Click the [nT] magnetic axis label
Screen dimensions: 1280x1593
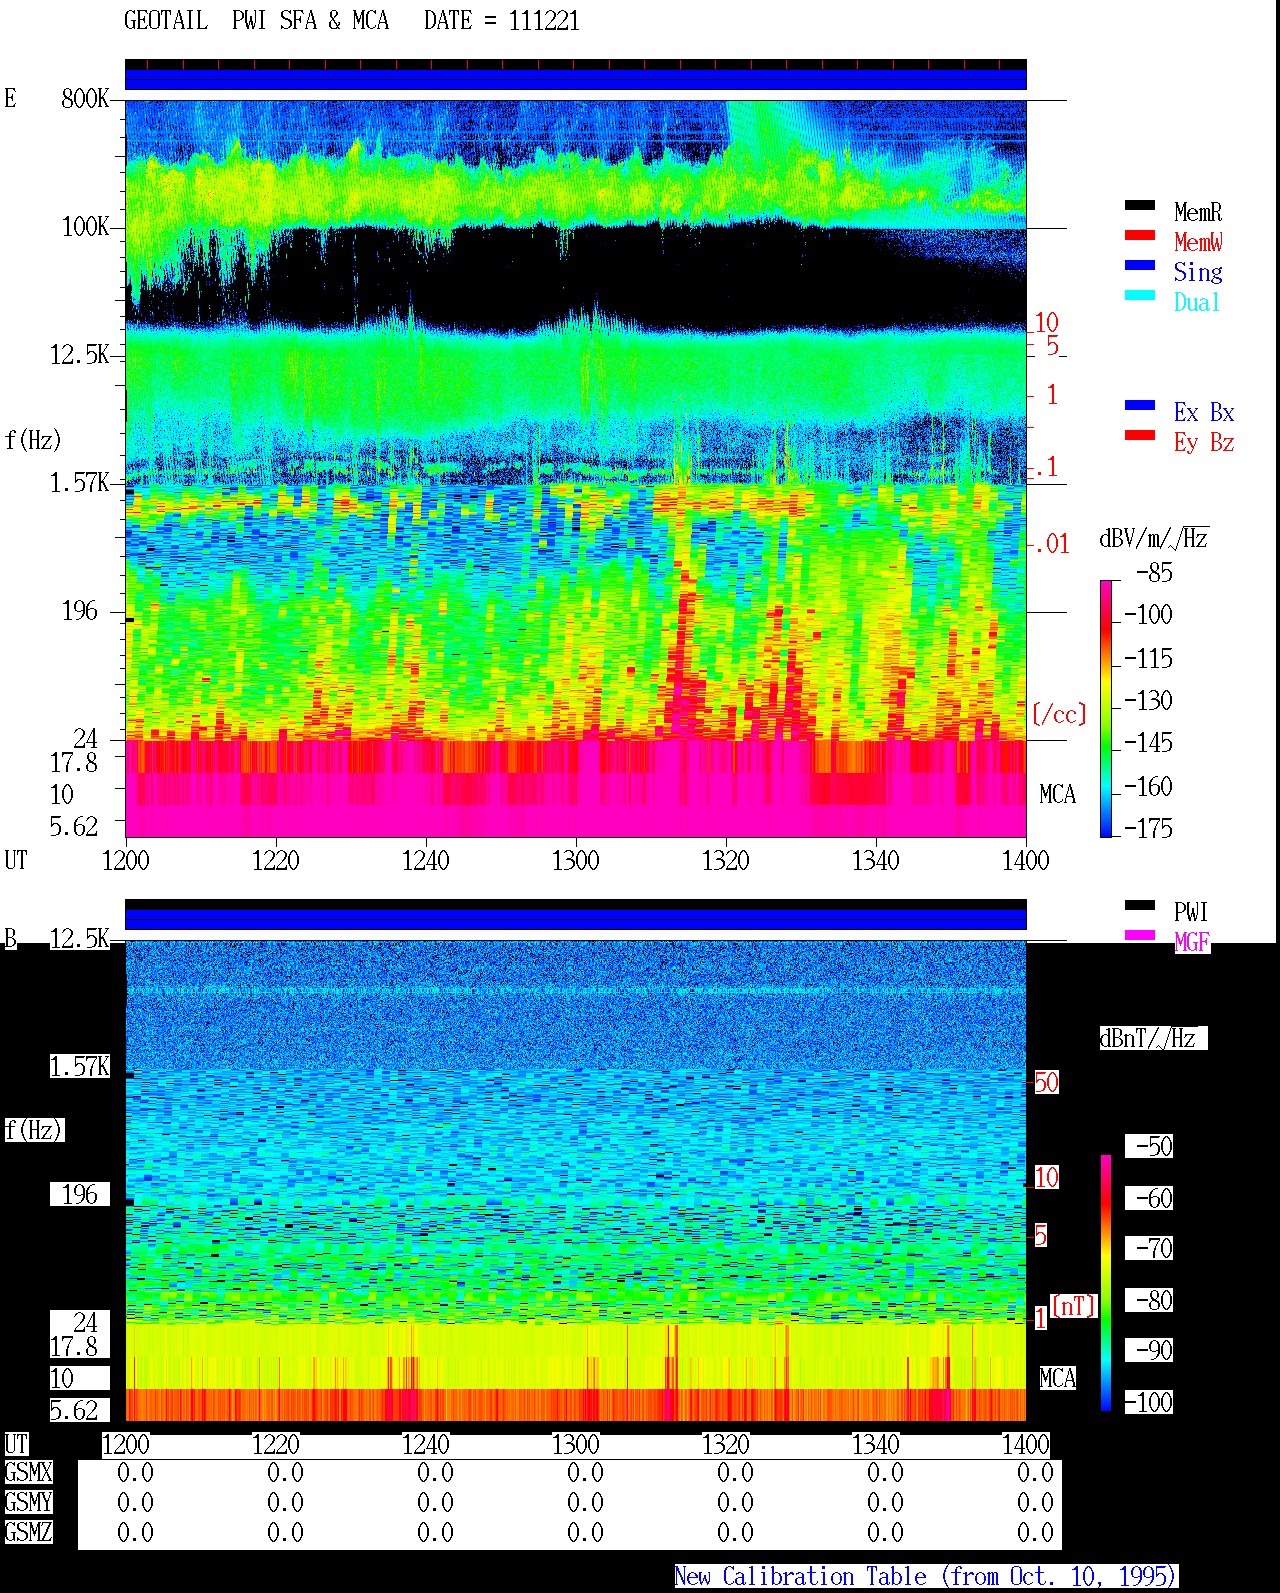[1074, 1306]
